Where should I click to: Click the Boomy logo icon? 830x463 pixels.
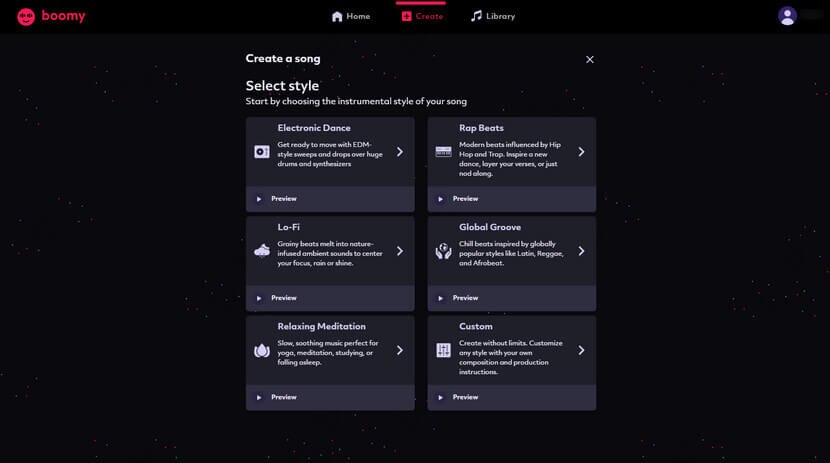pyautogui.click(x=26, y=16)
